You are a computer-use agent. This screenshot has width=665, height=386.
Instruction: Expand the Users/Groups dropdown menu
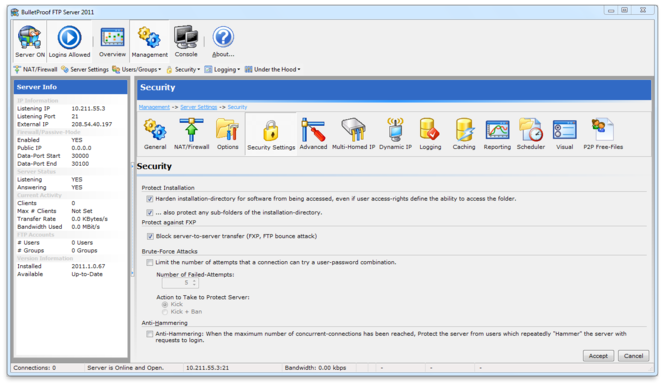[x=137, y=70]
